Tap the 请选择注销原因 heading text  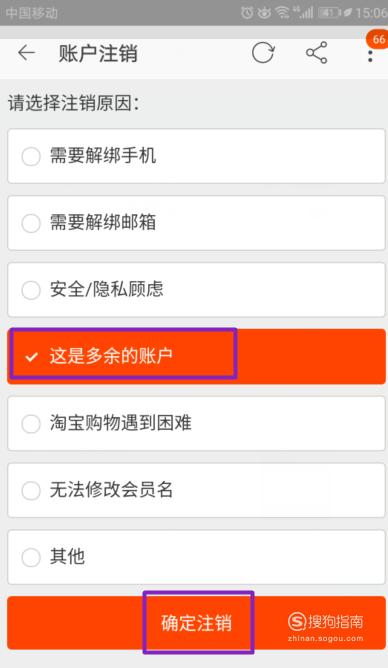coord(73,103)
